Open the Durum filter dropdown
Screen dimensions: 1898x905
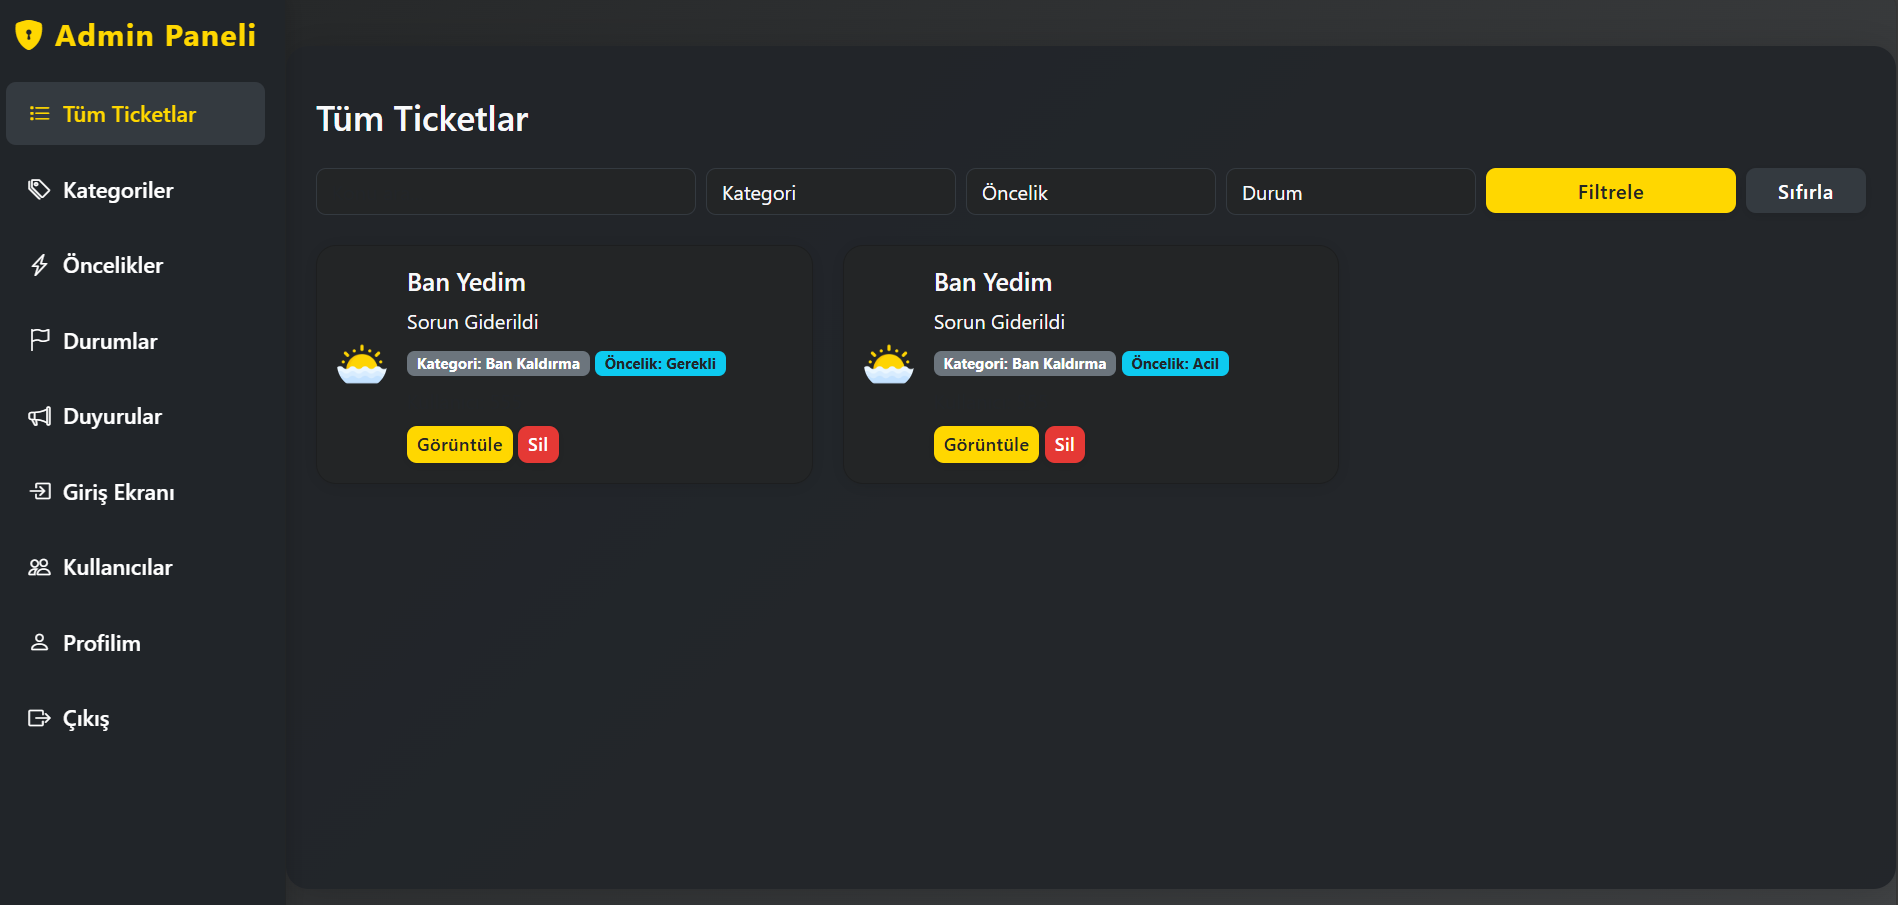(x=1351, y=191)
